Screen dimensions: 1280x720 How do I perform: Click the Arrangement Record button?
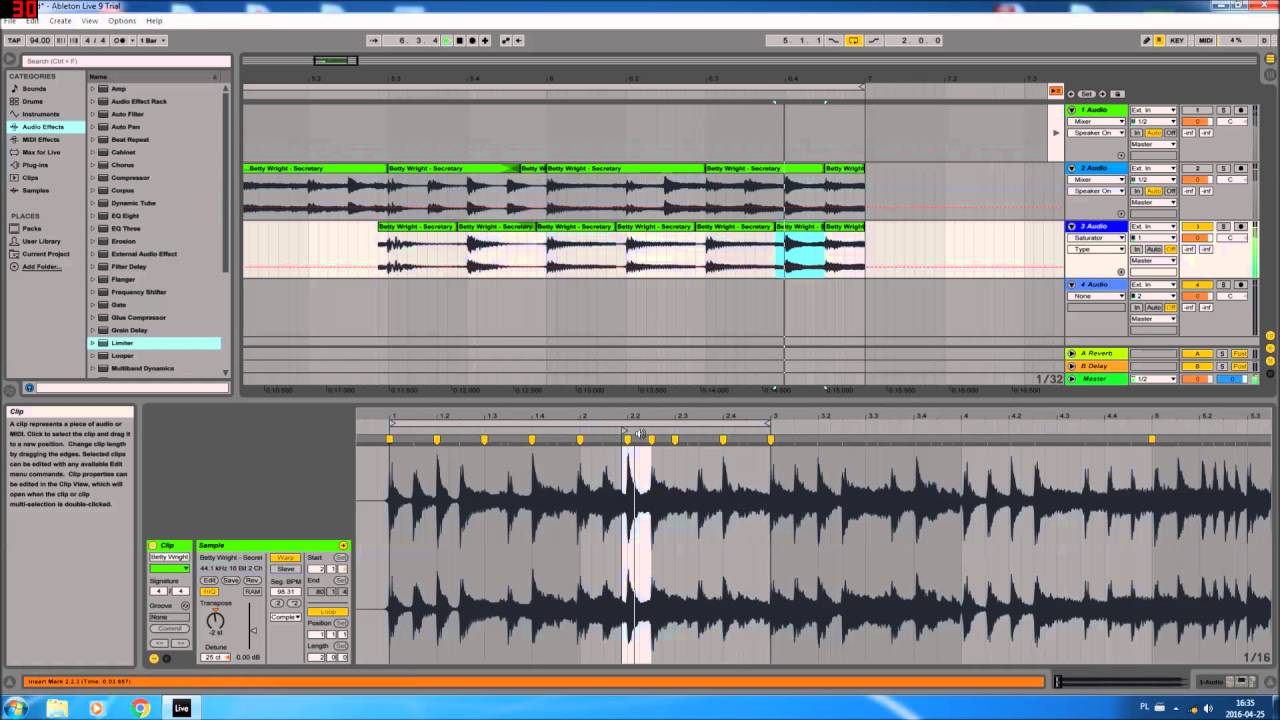(x=472, y=40)
